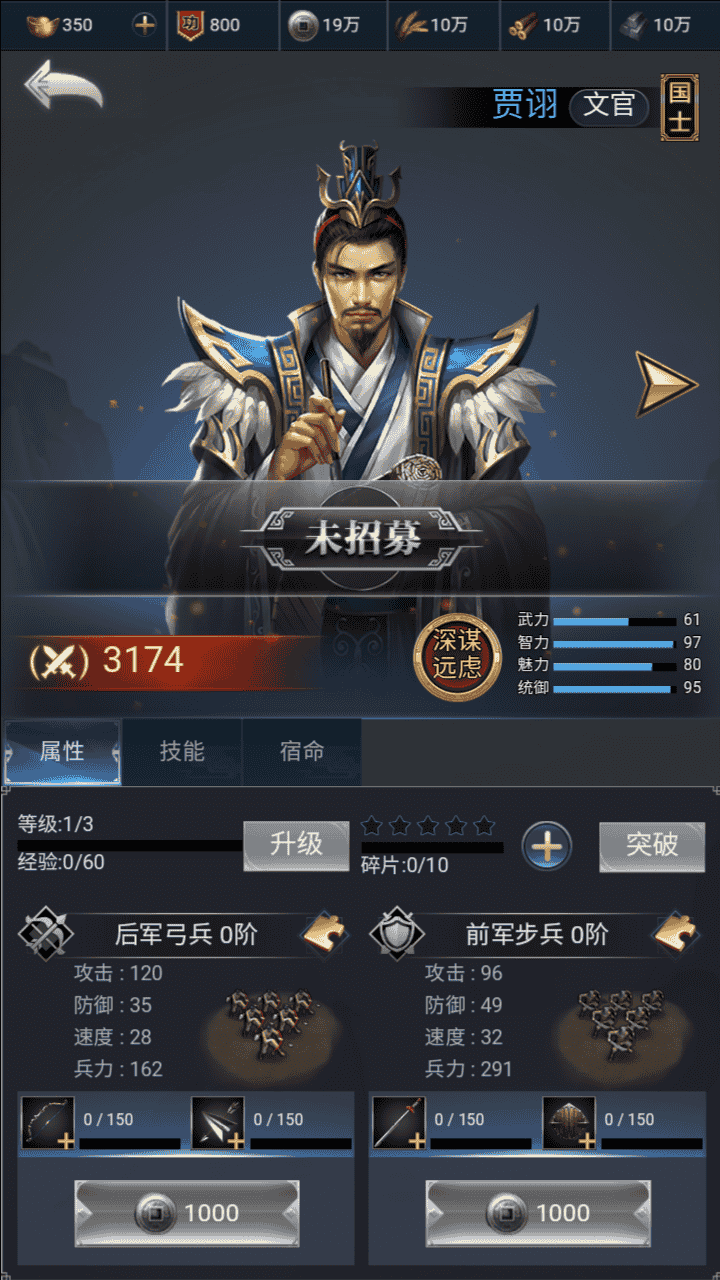Tap puzzle piece next to 后军弓兵
The width and height of the screenshot is (720, 1280).
coord(325,934)
